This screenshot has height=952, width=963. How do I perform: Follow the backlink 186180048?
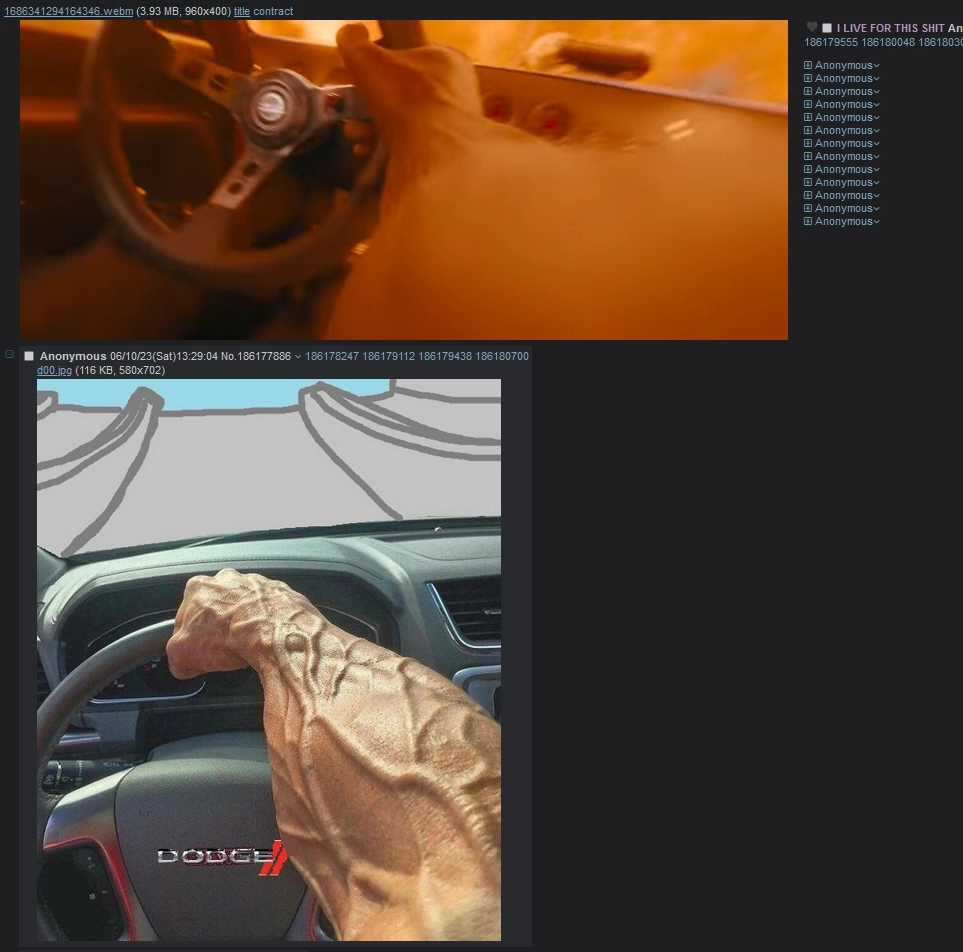[888, 42]
